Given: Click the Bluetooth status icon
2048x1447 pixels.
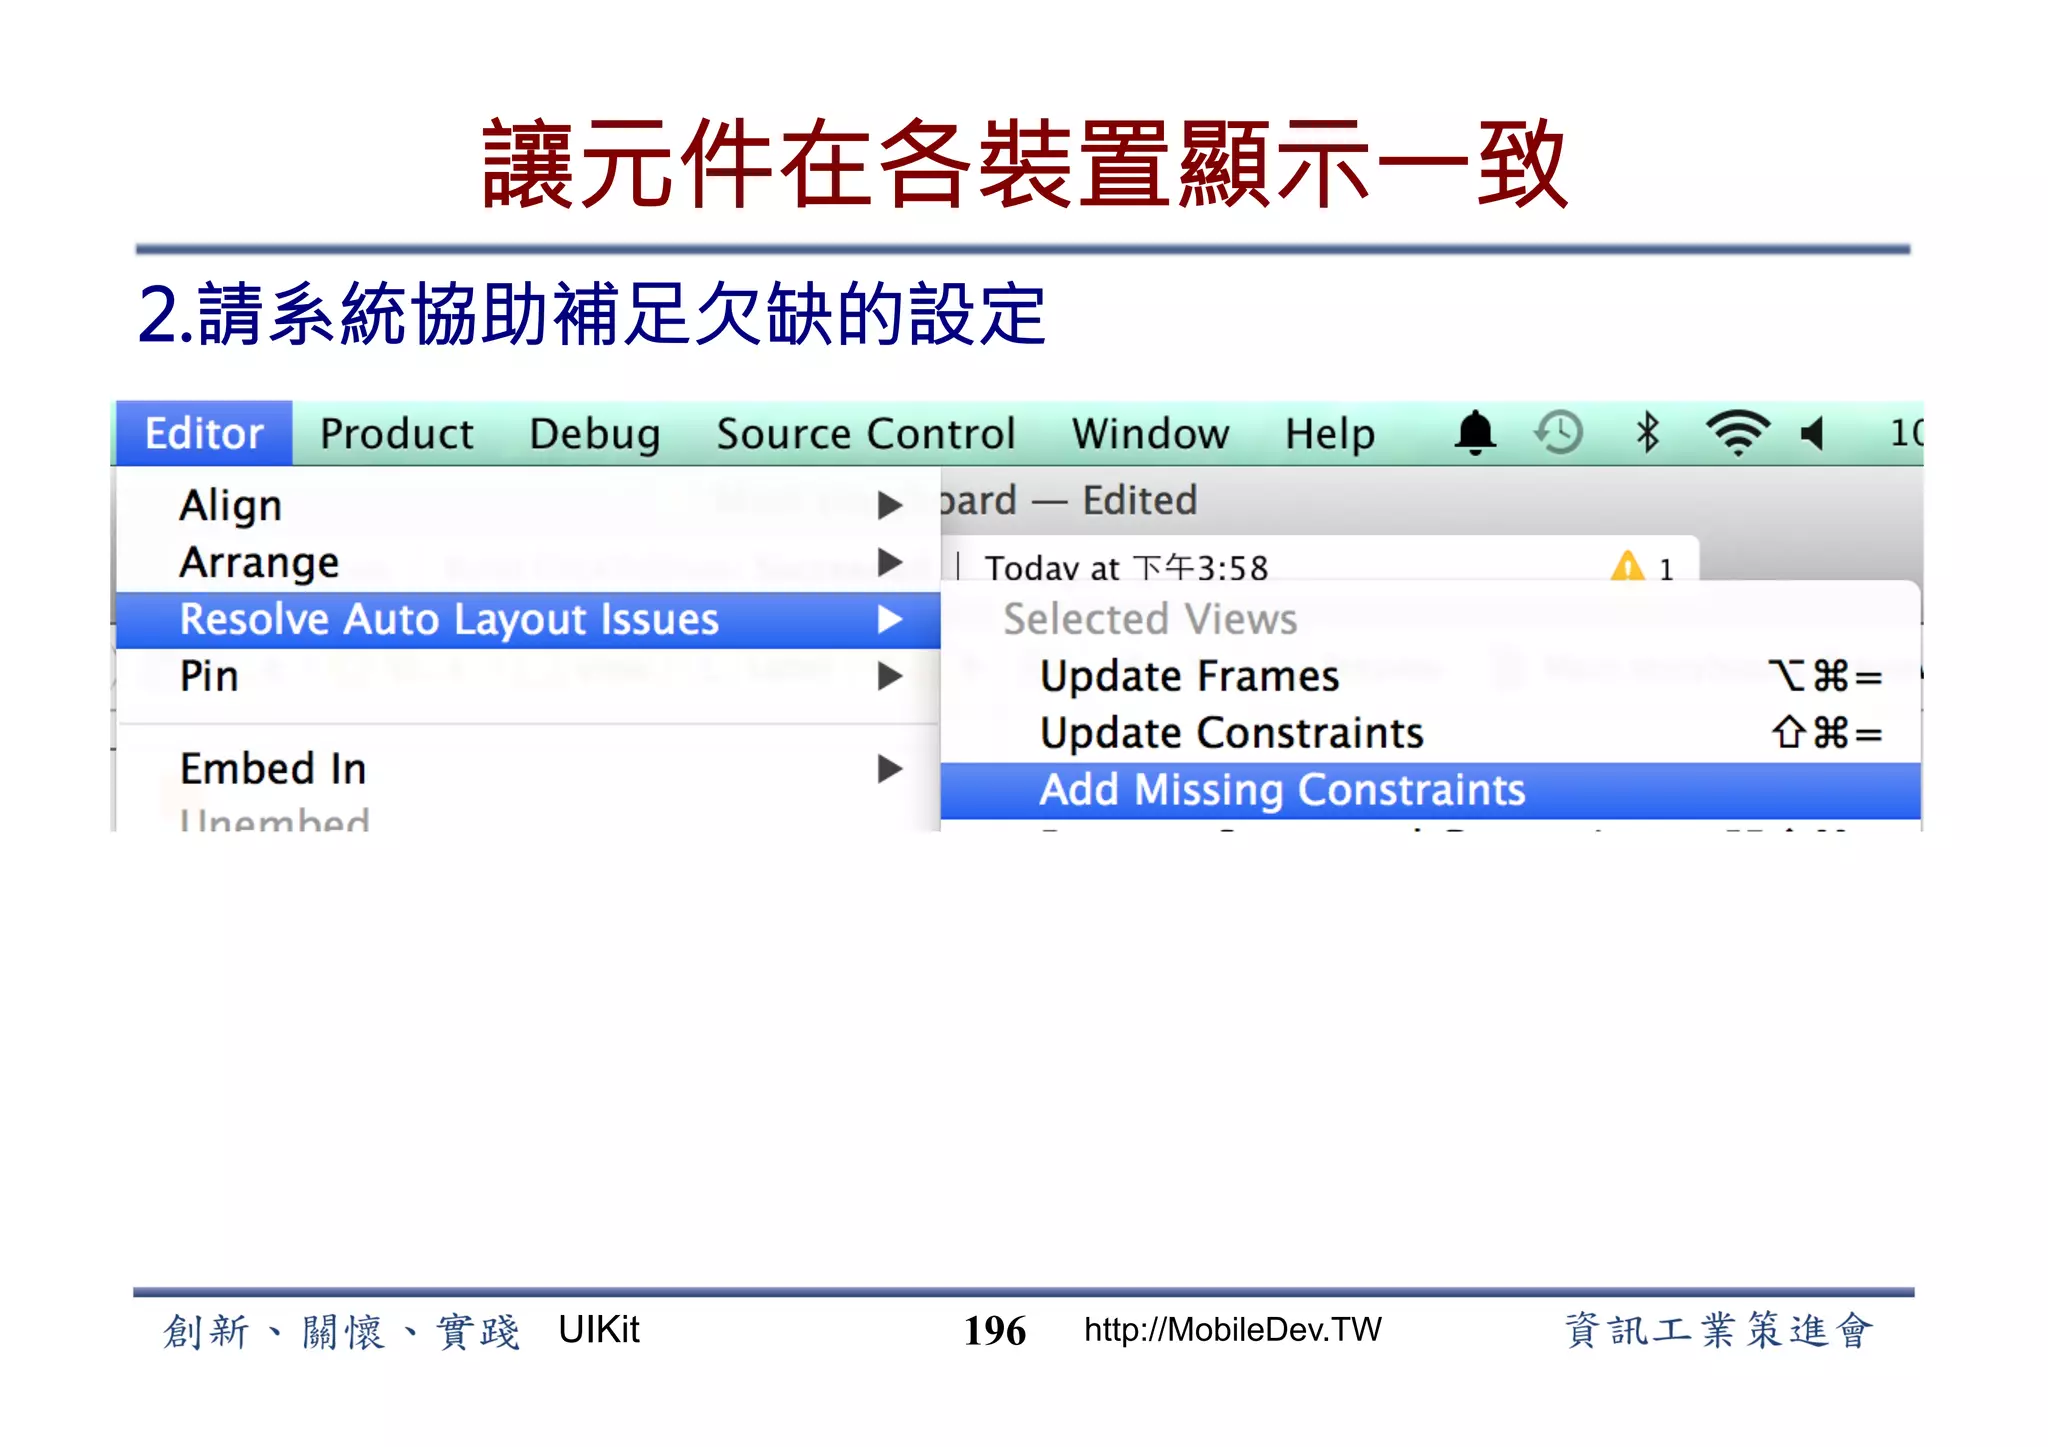Looking at the screenshot, I should tap(1648, 433).
